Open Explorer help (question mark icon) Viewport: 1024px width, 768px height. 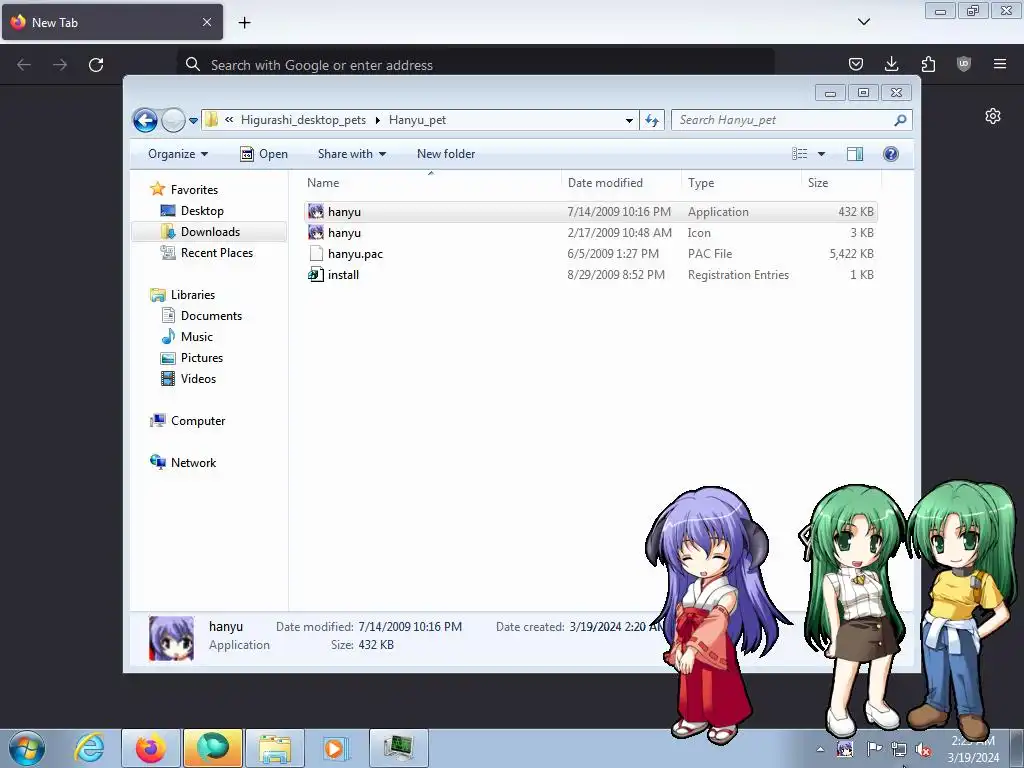891,154
